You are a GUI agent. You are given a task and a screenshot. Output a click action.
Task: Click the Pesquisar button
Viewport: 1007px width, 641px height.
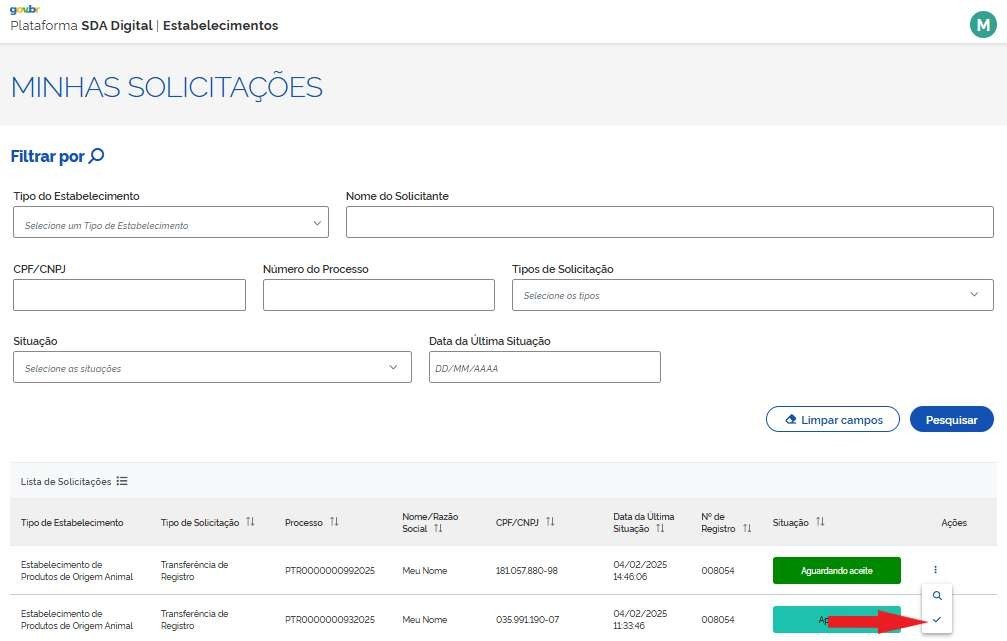(951, 419)
